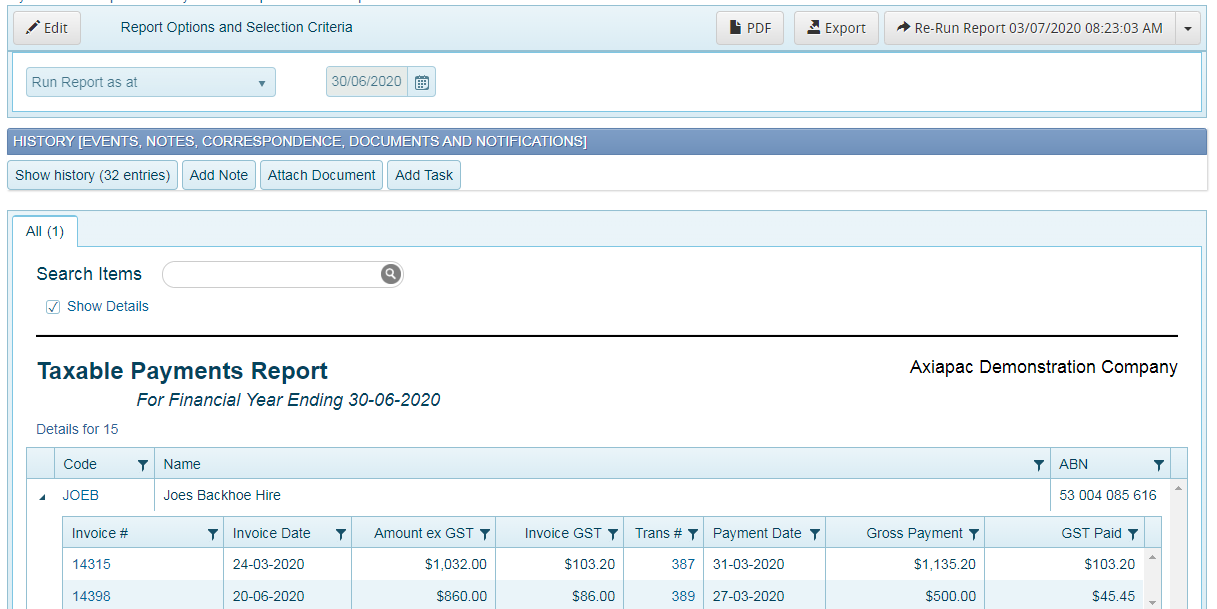Viewport: 1217px width, 609px height.
Task: Click the search magnifier icon
Action: (x=390, y=273)
